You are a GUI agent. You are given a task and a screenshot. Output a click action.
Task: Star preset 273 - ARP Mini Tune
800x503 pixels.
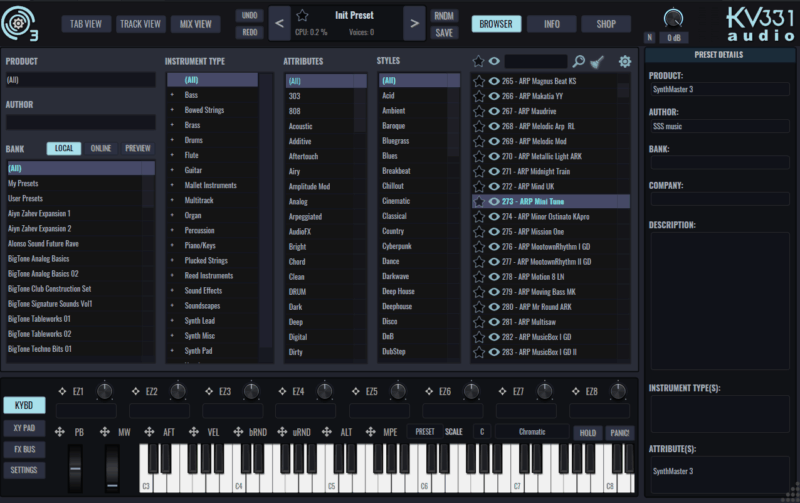click(x=479, y=202)
